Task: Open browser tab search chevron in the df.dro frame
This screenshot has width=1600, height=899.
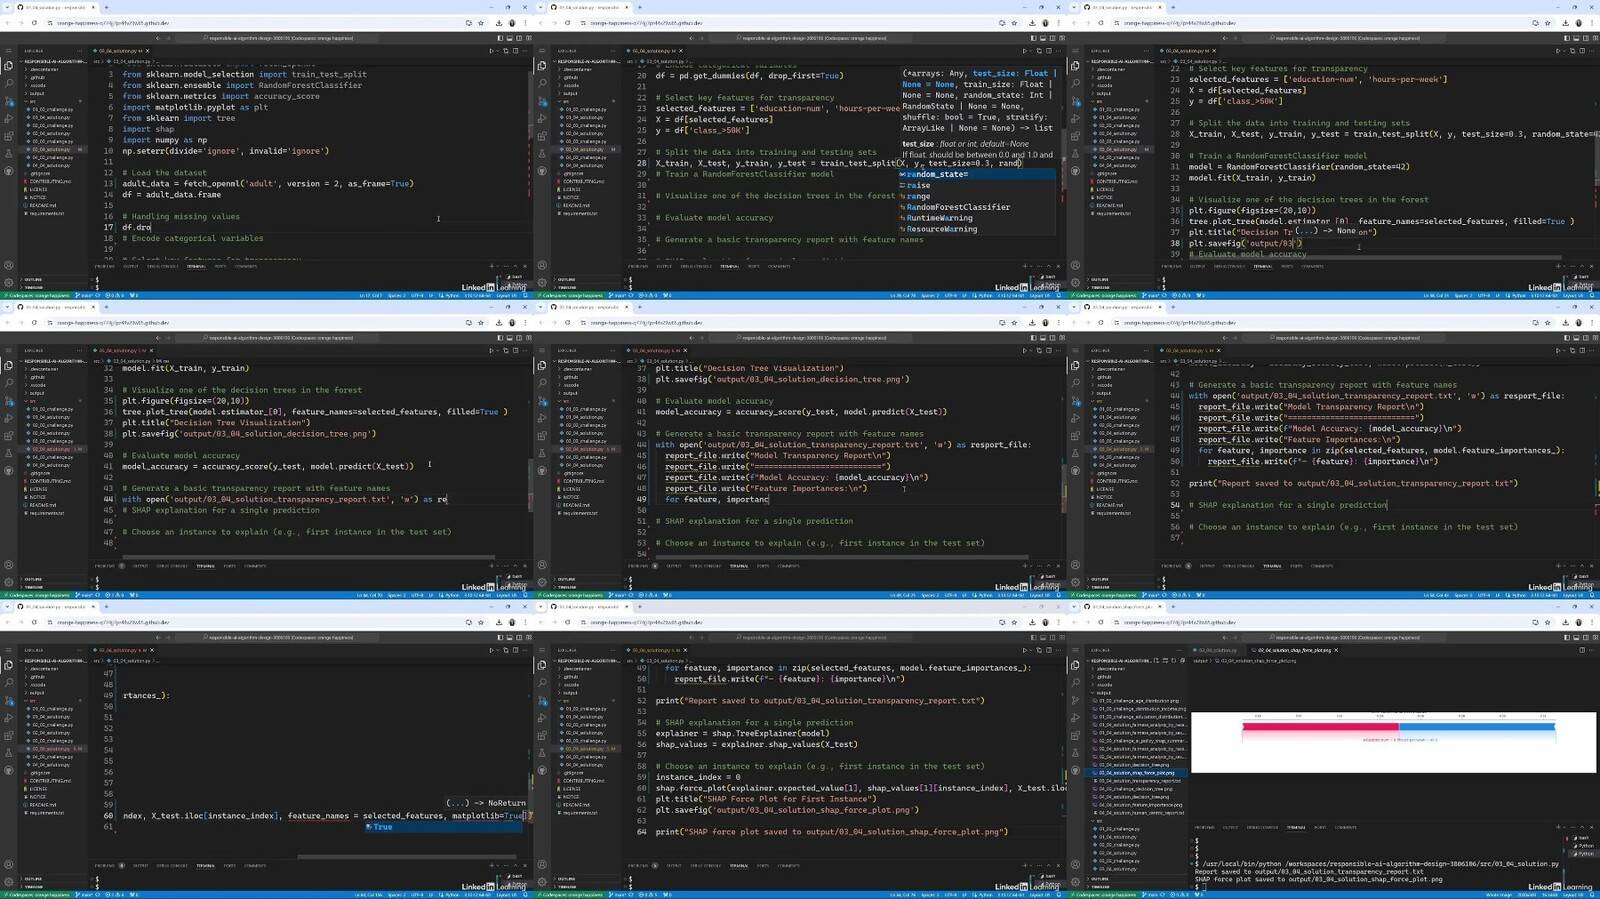Action: 7,7
